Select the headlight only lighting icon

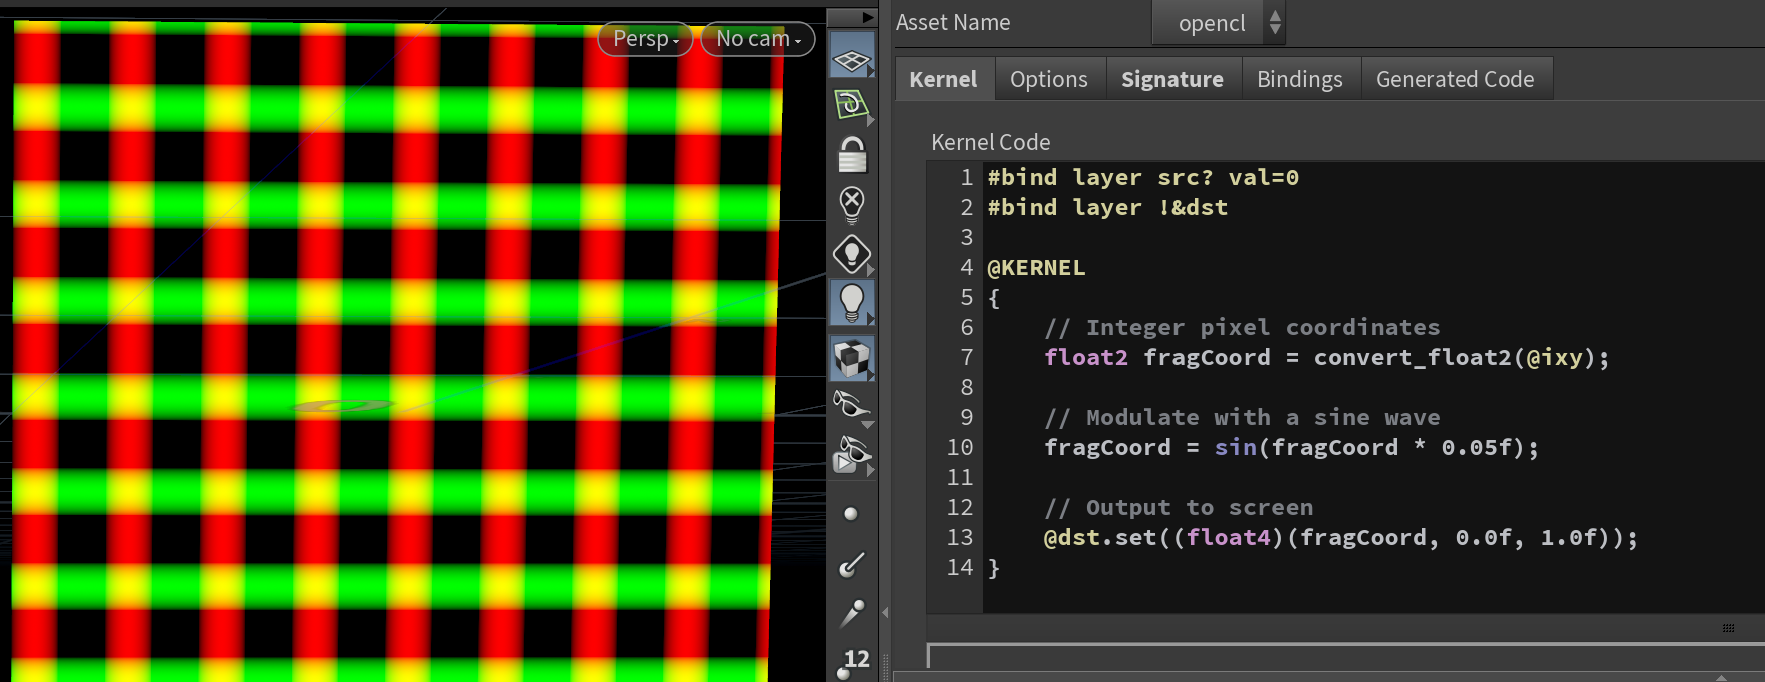[x=852, y=254]
